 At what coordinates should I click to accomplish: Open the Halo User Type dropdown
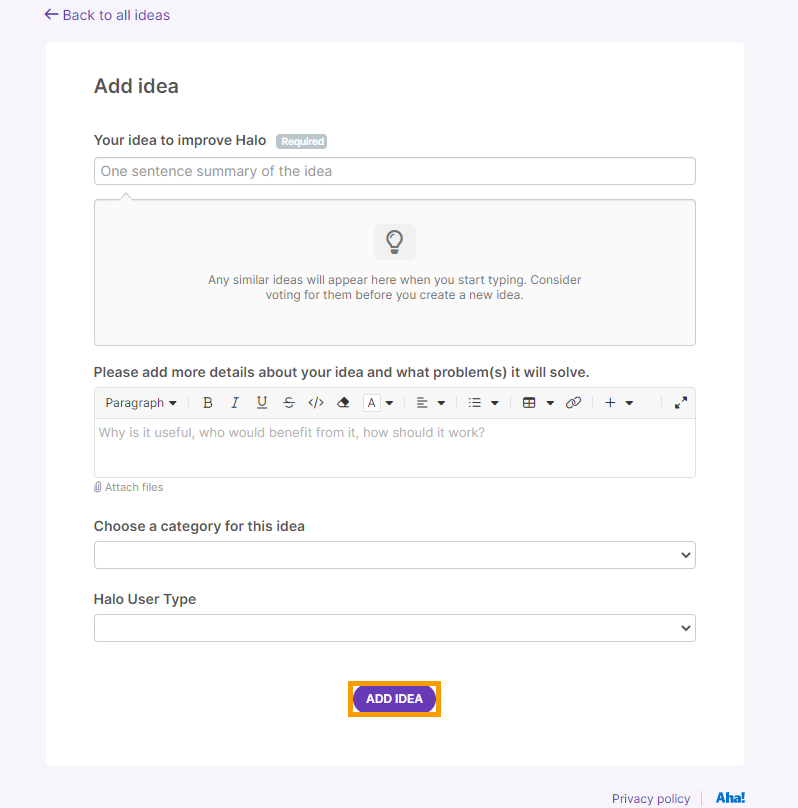pos(395,628)
